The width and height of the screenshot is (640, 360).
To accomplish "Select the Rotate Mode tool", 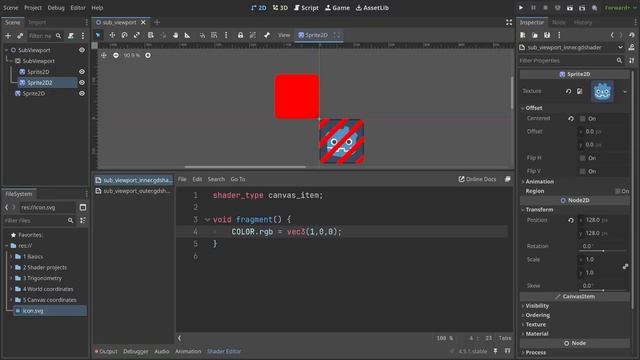I will click(x=124, y=35).
